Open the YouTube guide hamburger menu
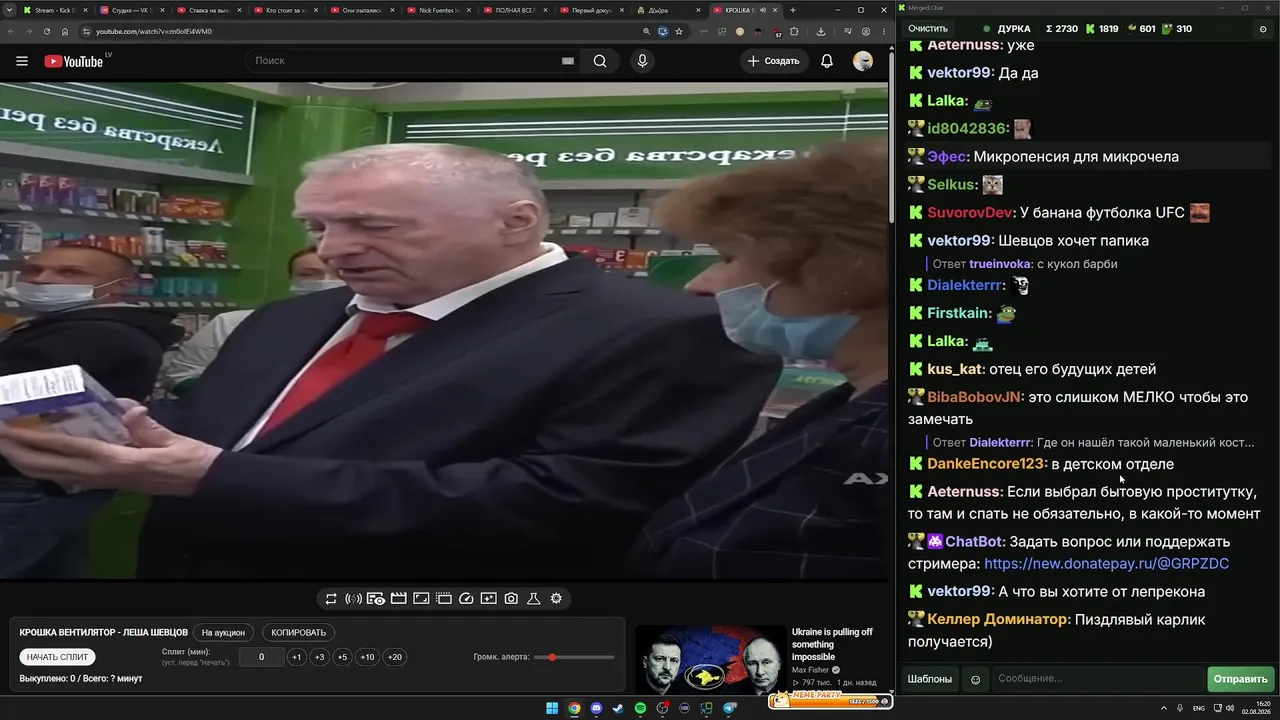The height and width of the screenshot is (720, 1280). [x=22, y=61]
